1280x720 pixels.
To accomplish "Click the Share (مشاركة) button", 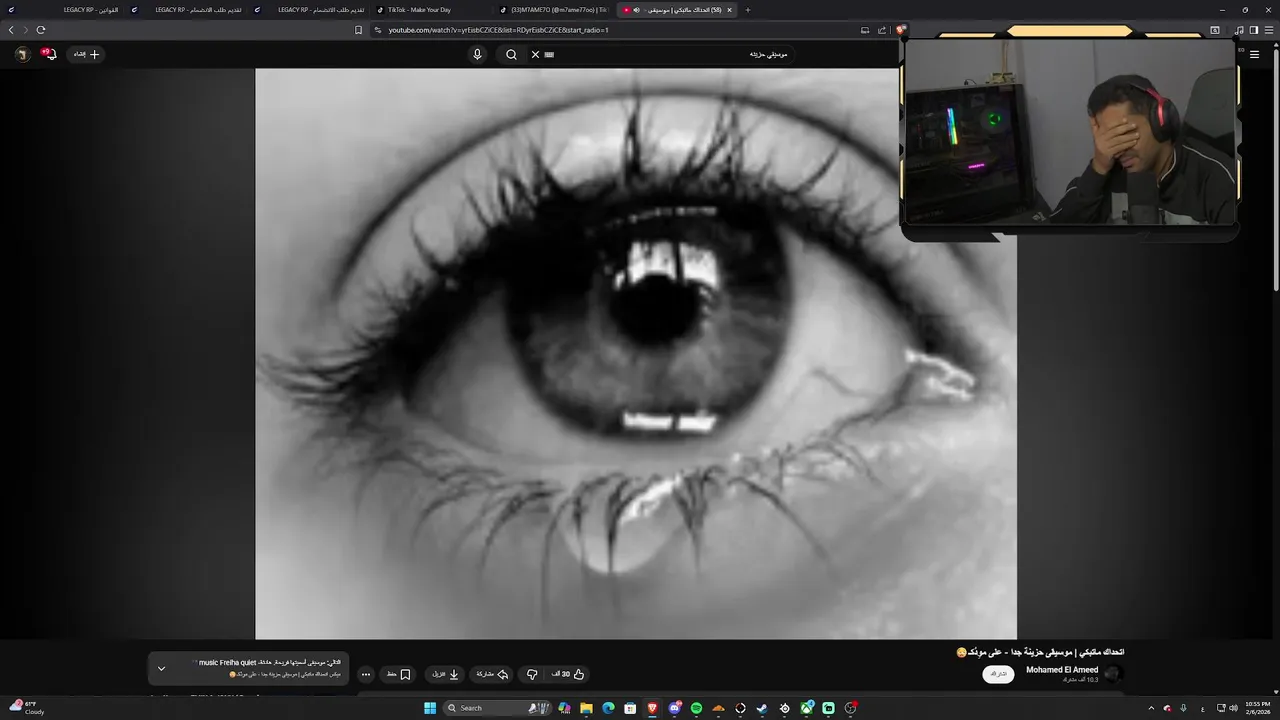I will pos(492,674).
